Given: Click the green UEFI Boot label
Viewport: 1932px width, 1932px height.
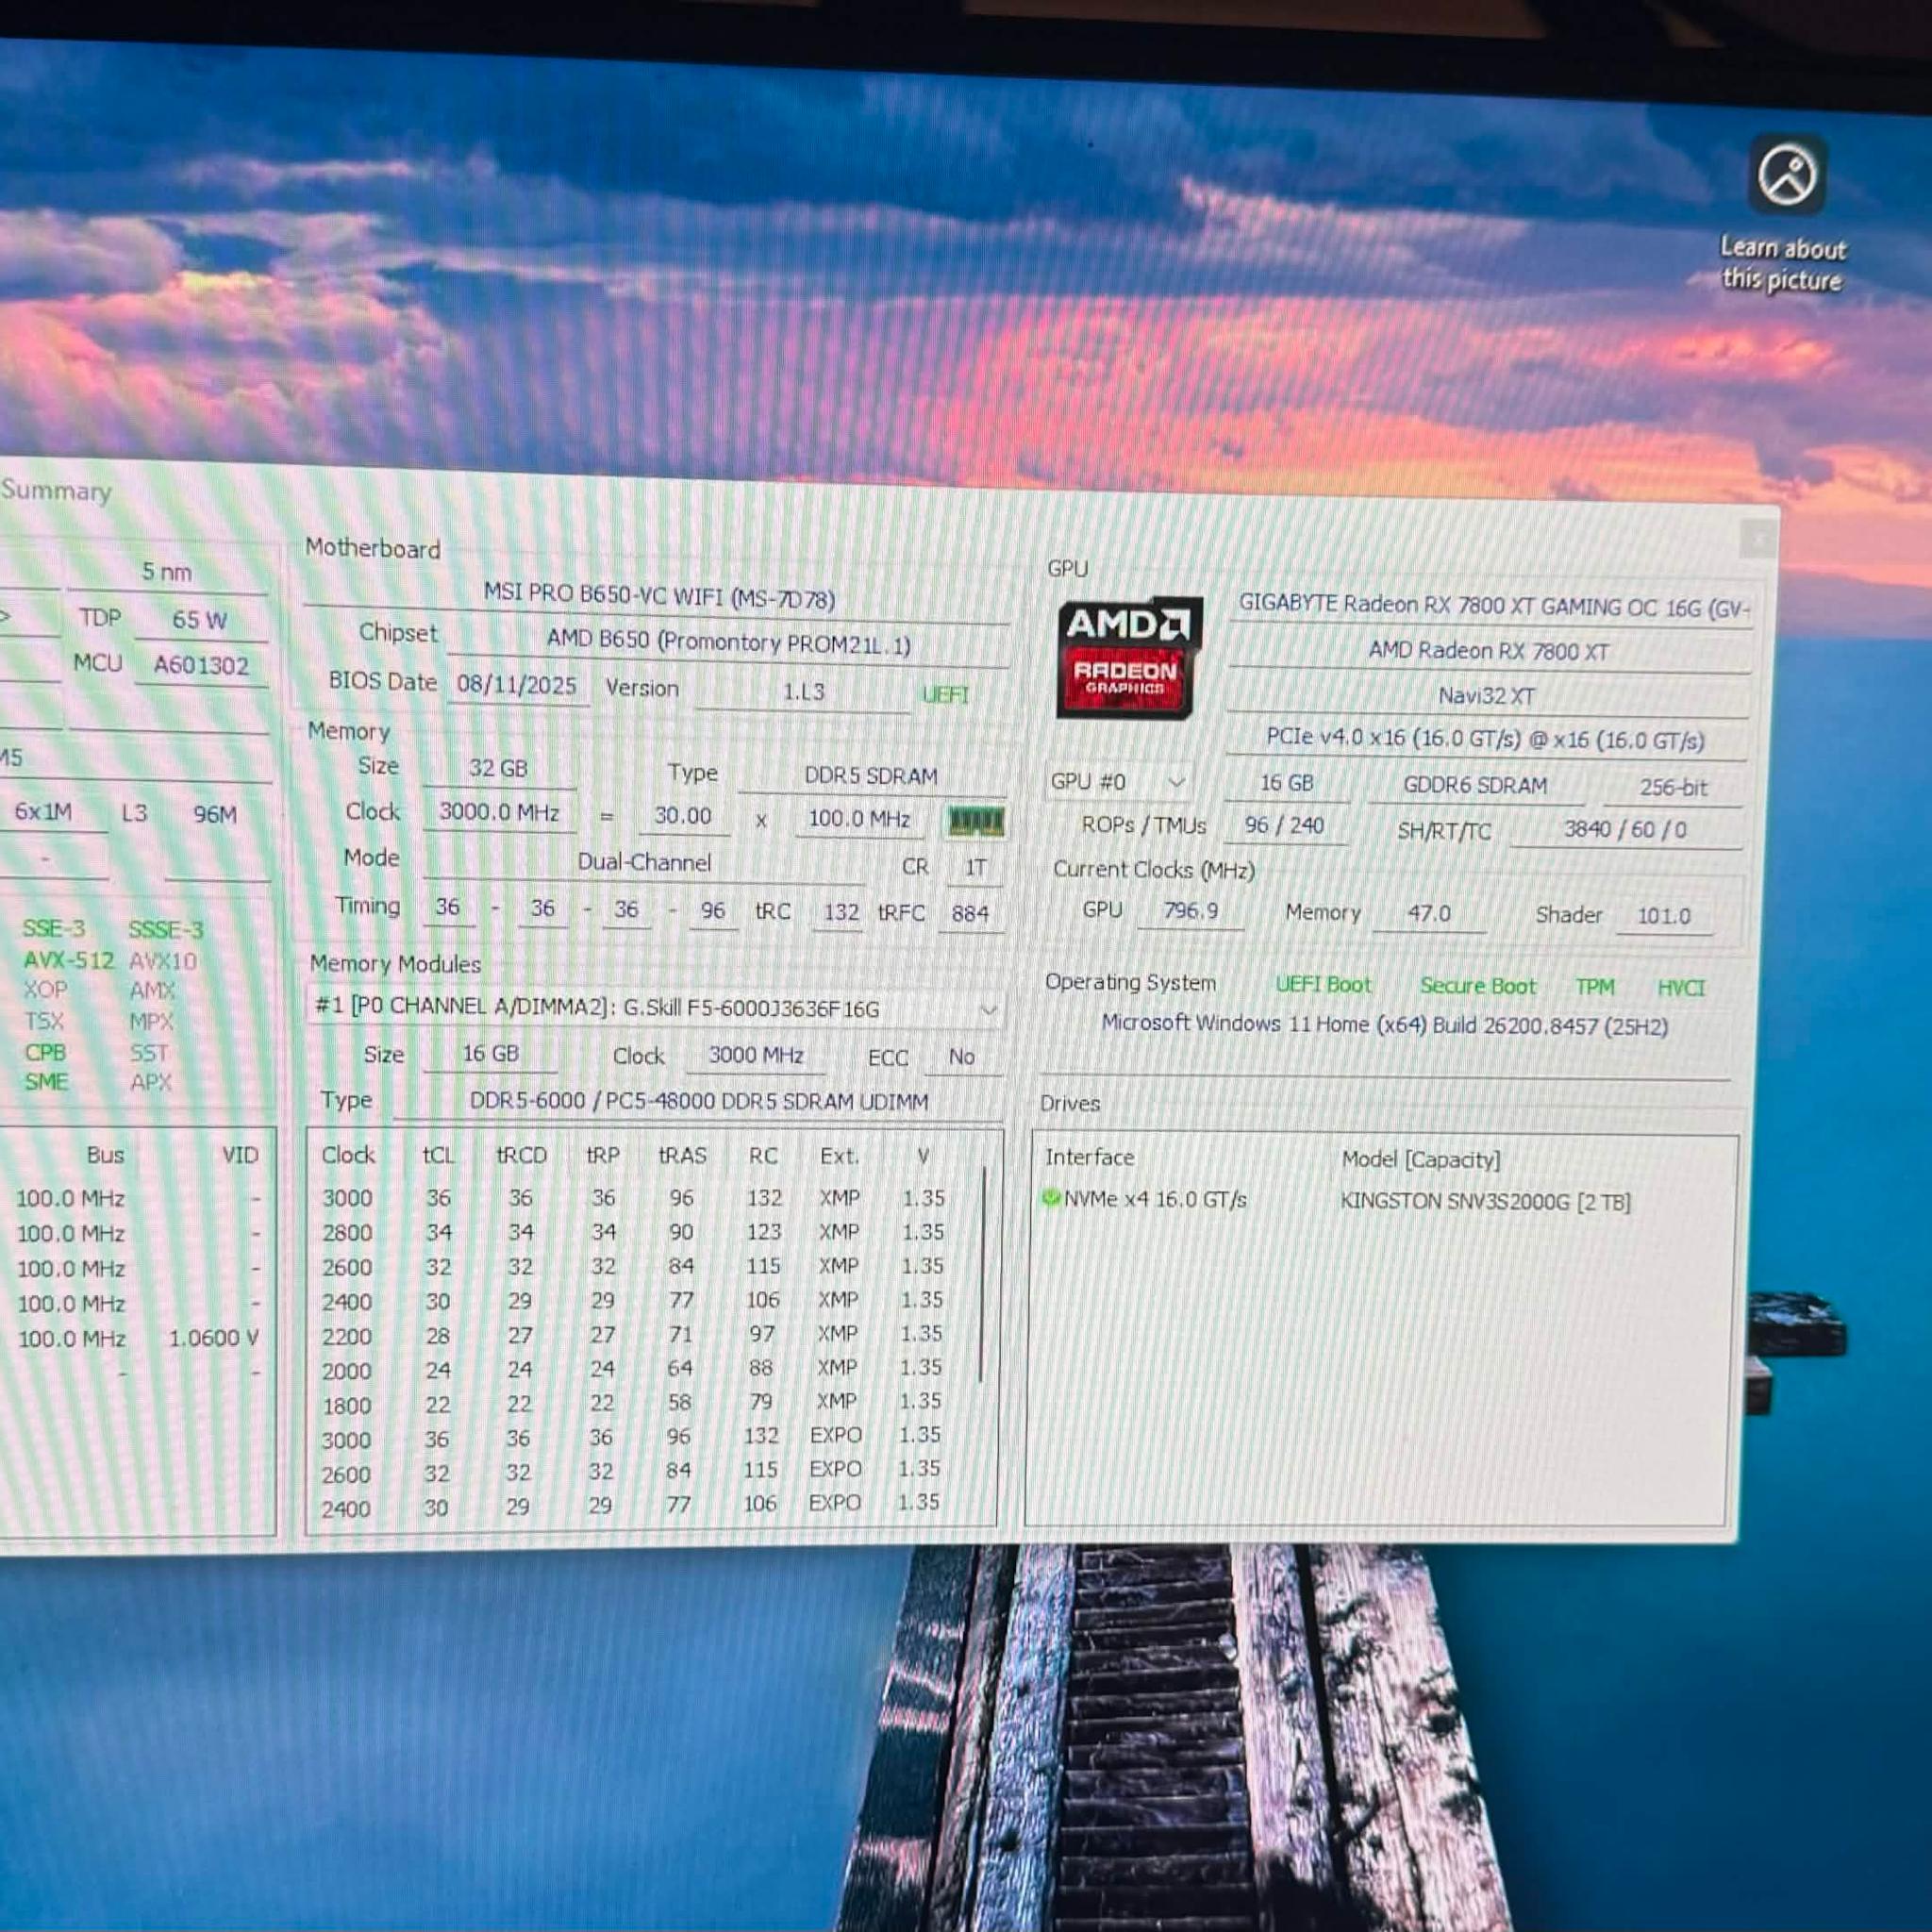Looking at the screenshot, I should 1323,985.
